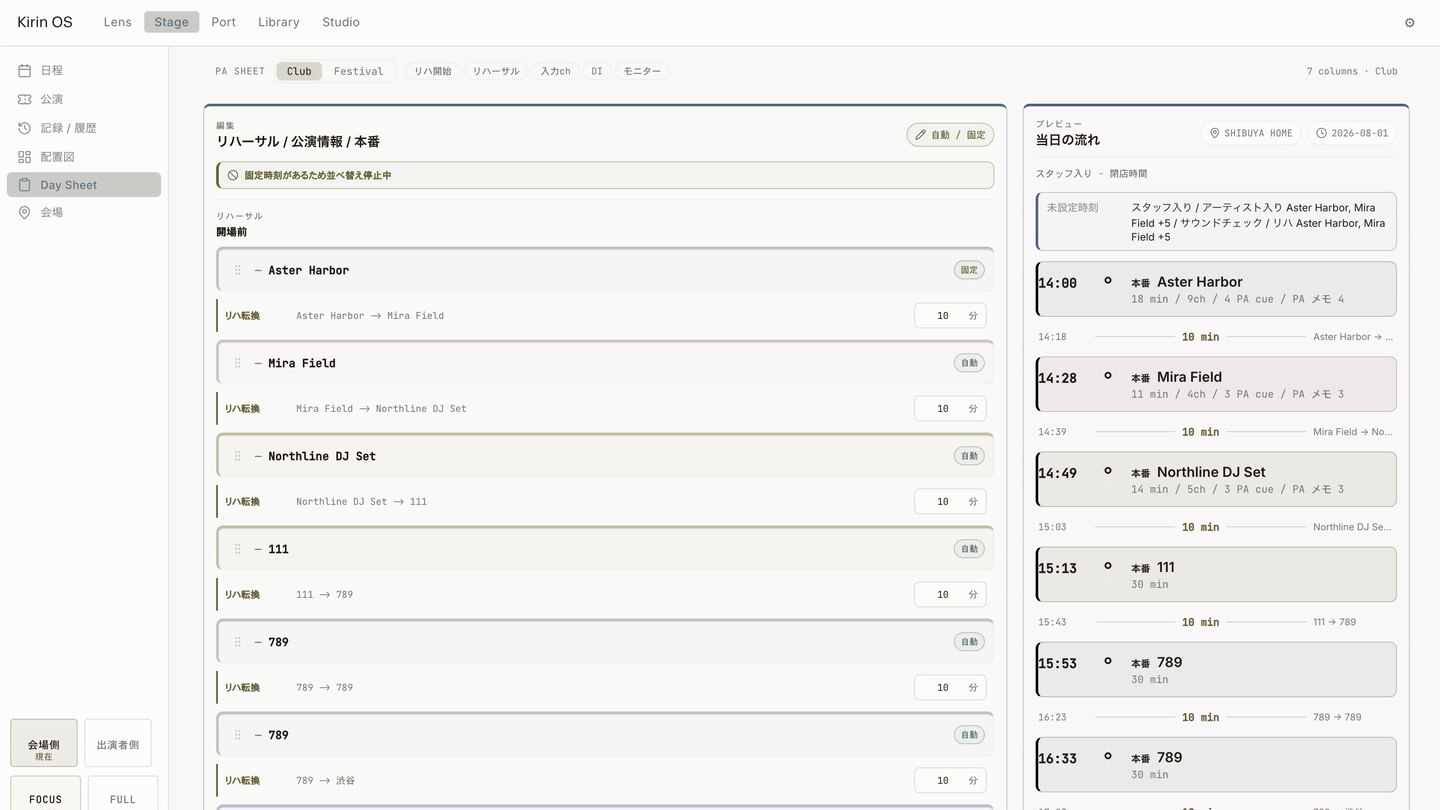1440x810 pixels.
Task: Select the 出演者側 view button
Action: coord(118,743)
